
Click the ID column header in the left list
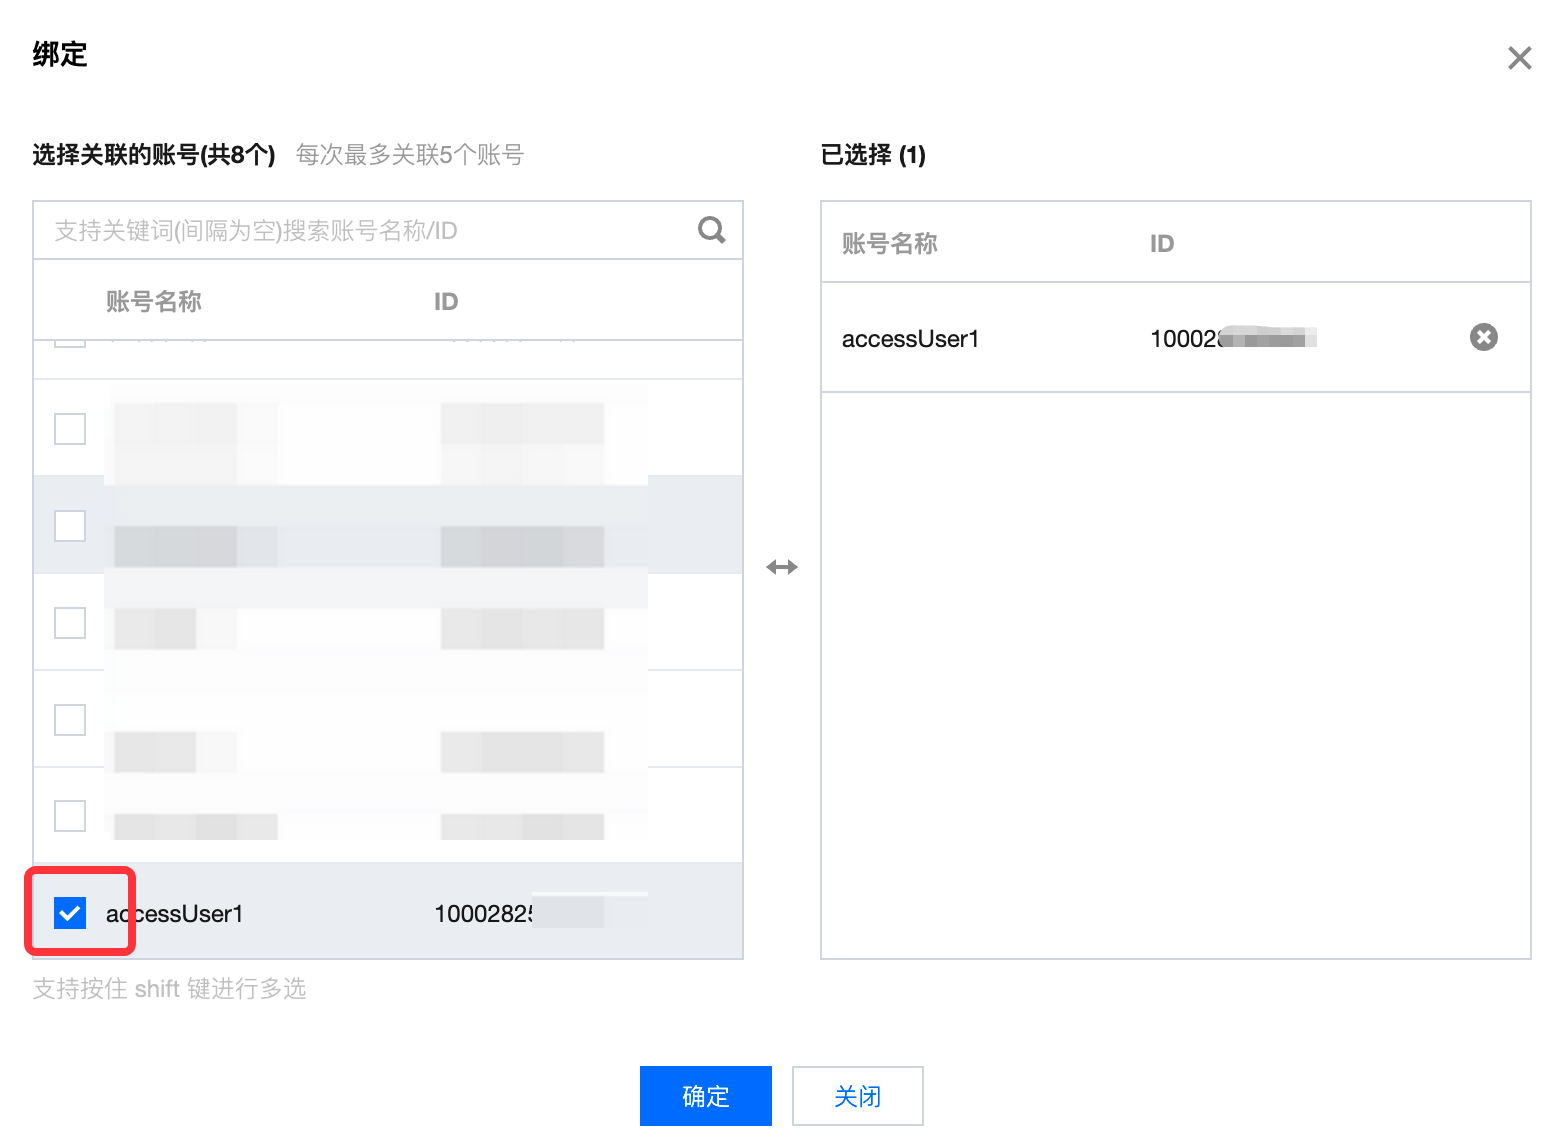446,301
